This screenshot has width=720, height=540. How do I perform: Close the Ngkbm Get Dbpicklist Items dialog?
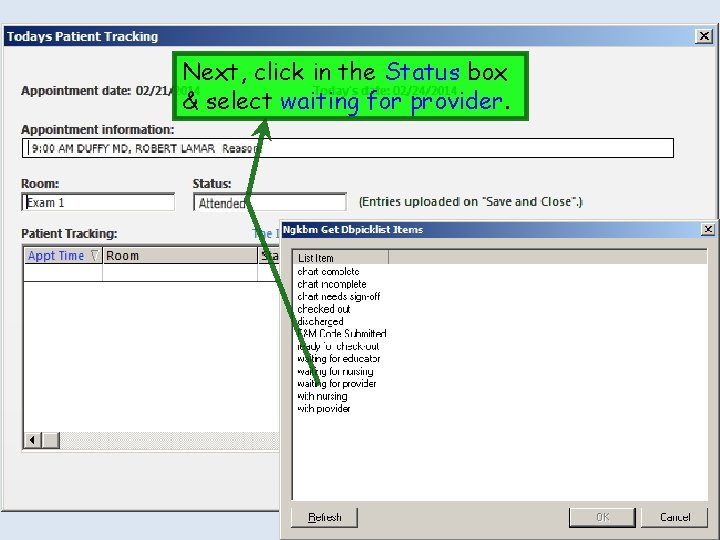click(708, 229)
